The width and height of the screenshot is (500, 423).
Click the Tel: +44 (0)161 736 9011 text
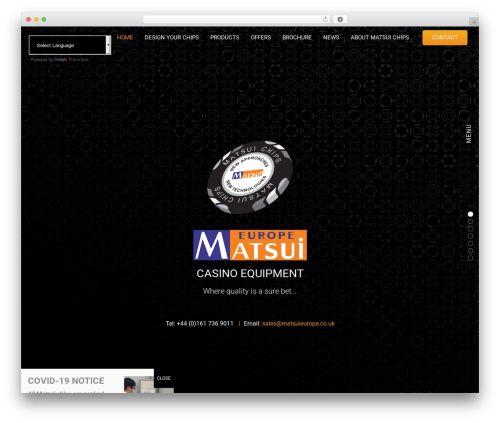coord(199,323)
